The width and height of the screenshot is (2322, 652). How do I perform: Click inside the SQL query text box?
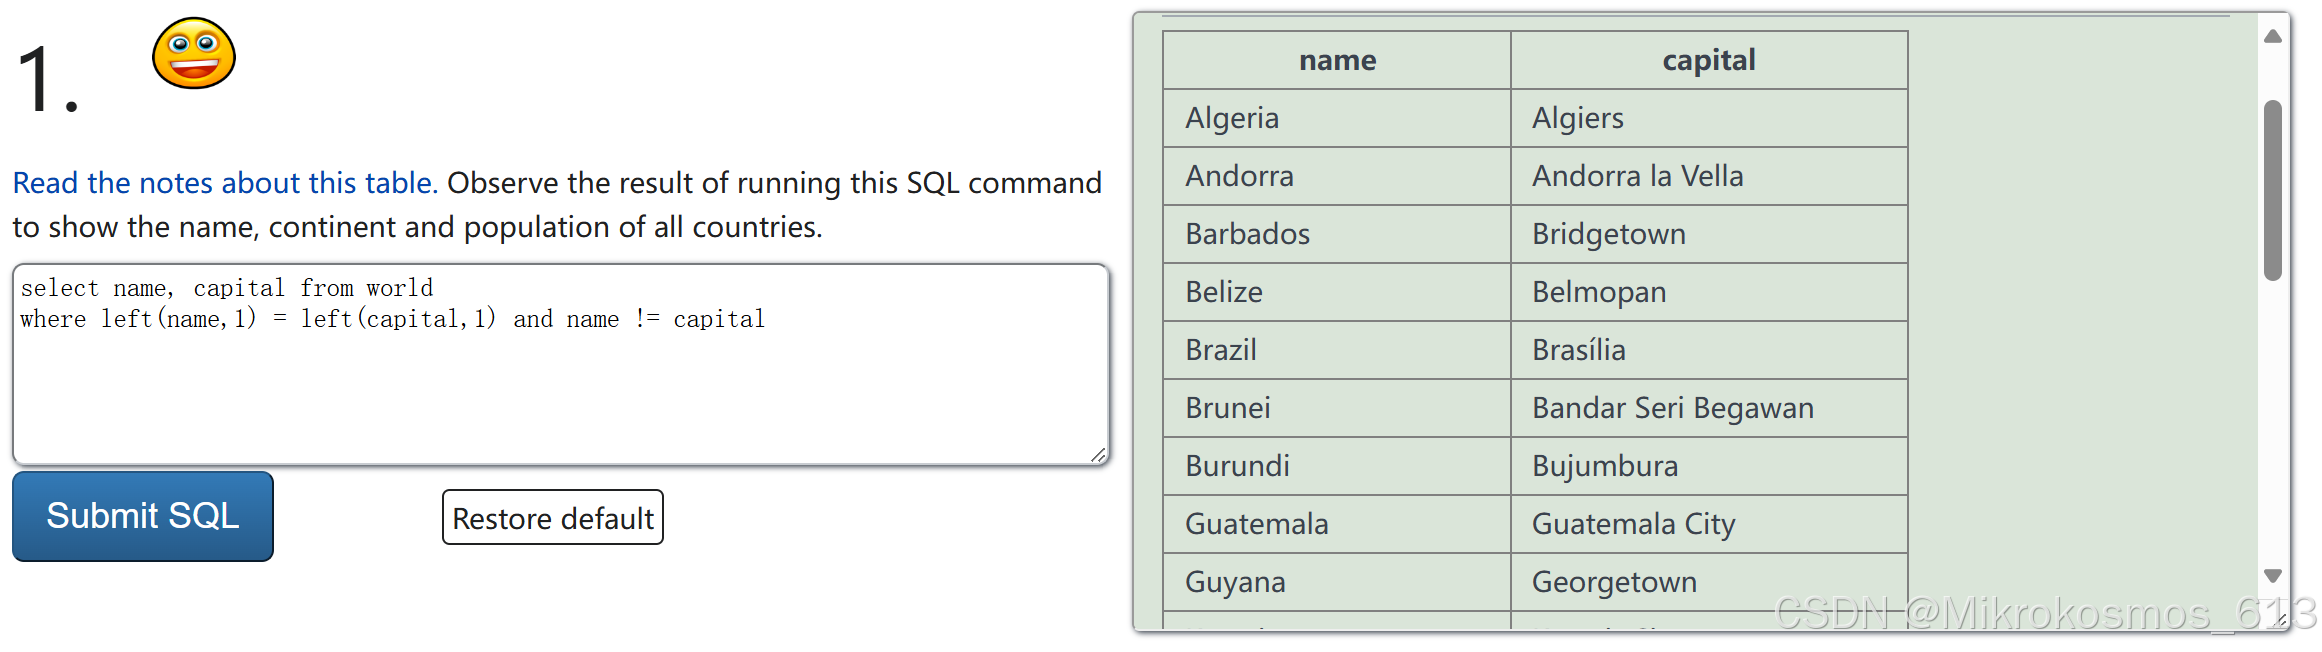pos(560,360)
